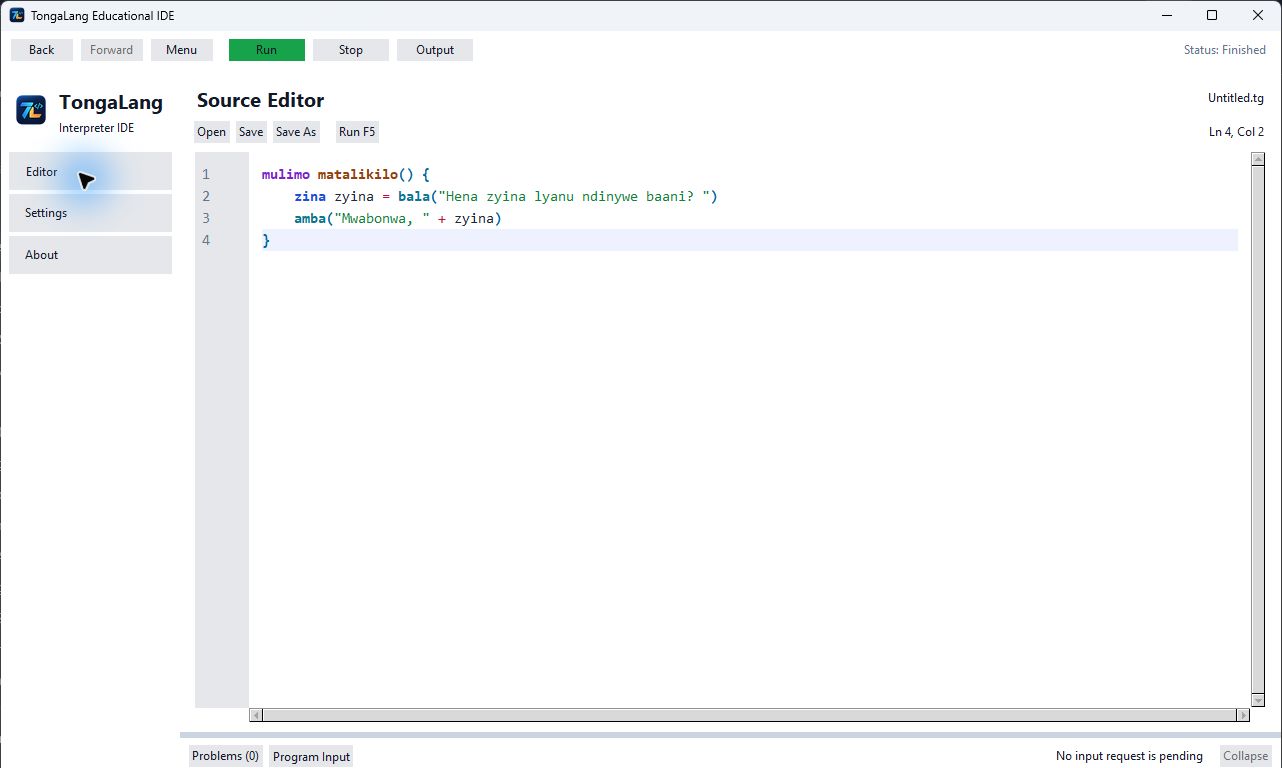Save the current file

point(251,132)
